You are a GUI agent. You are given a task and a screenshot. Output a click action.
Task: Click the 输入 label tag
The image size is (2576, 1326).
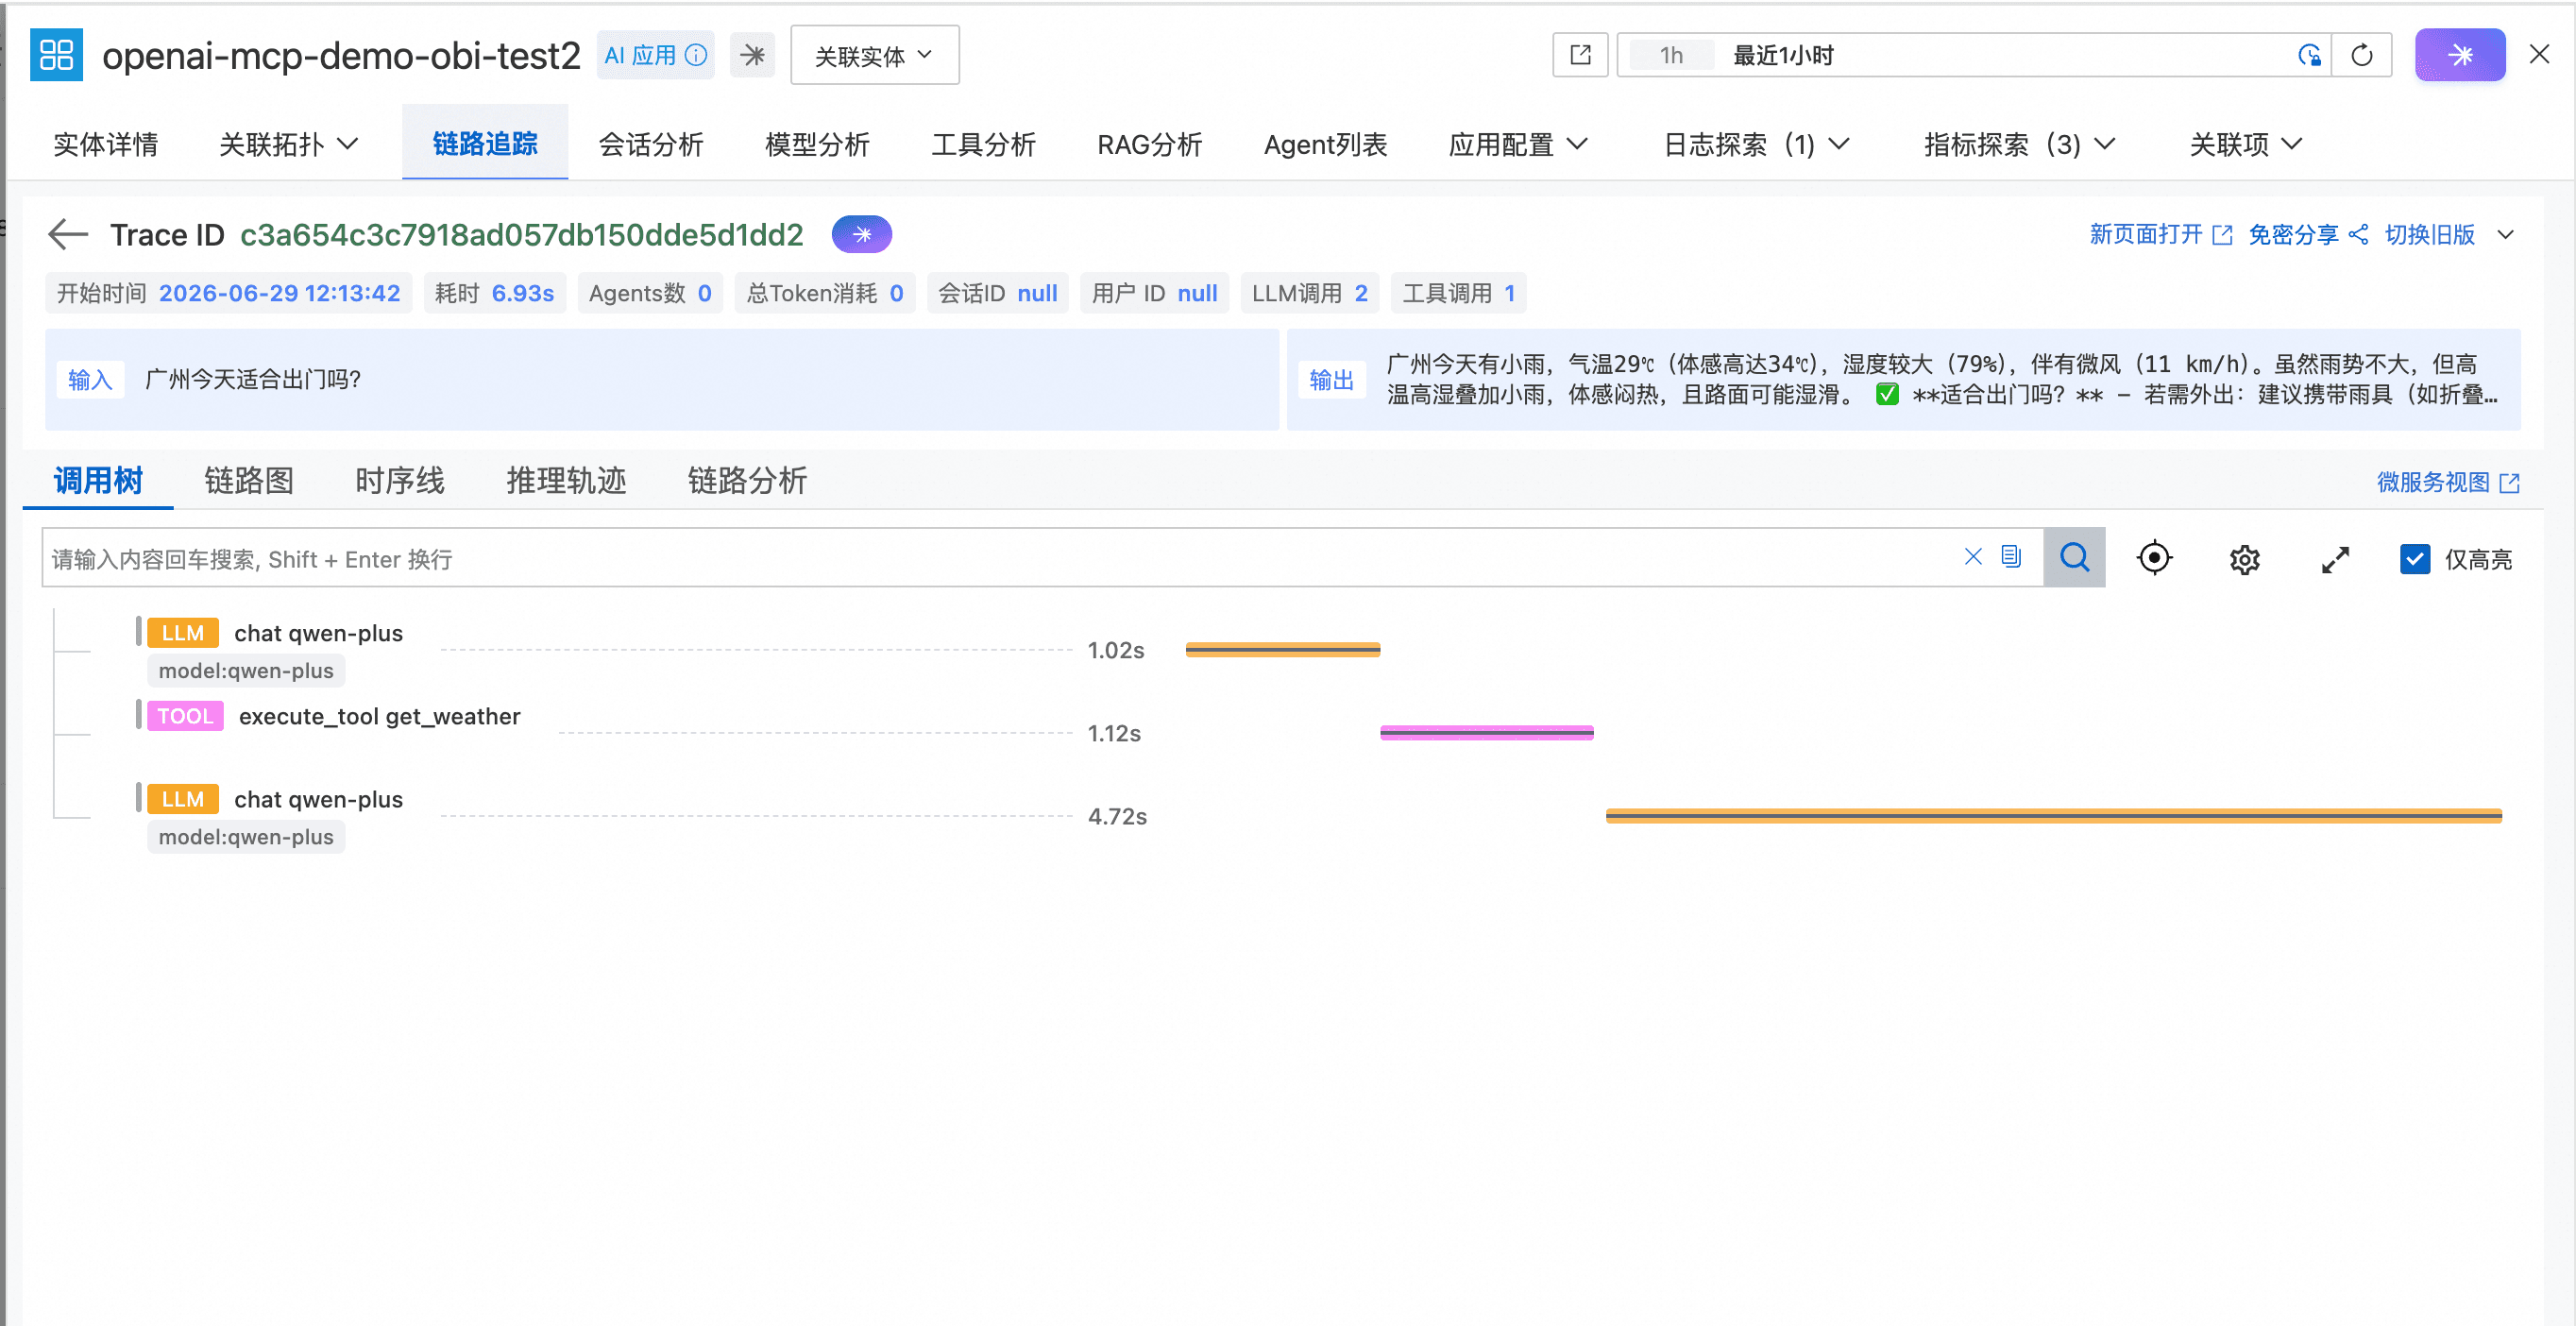point(90,379)
